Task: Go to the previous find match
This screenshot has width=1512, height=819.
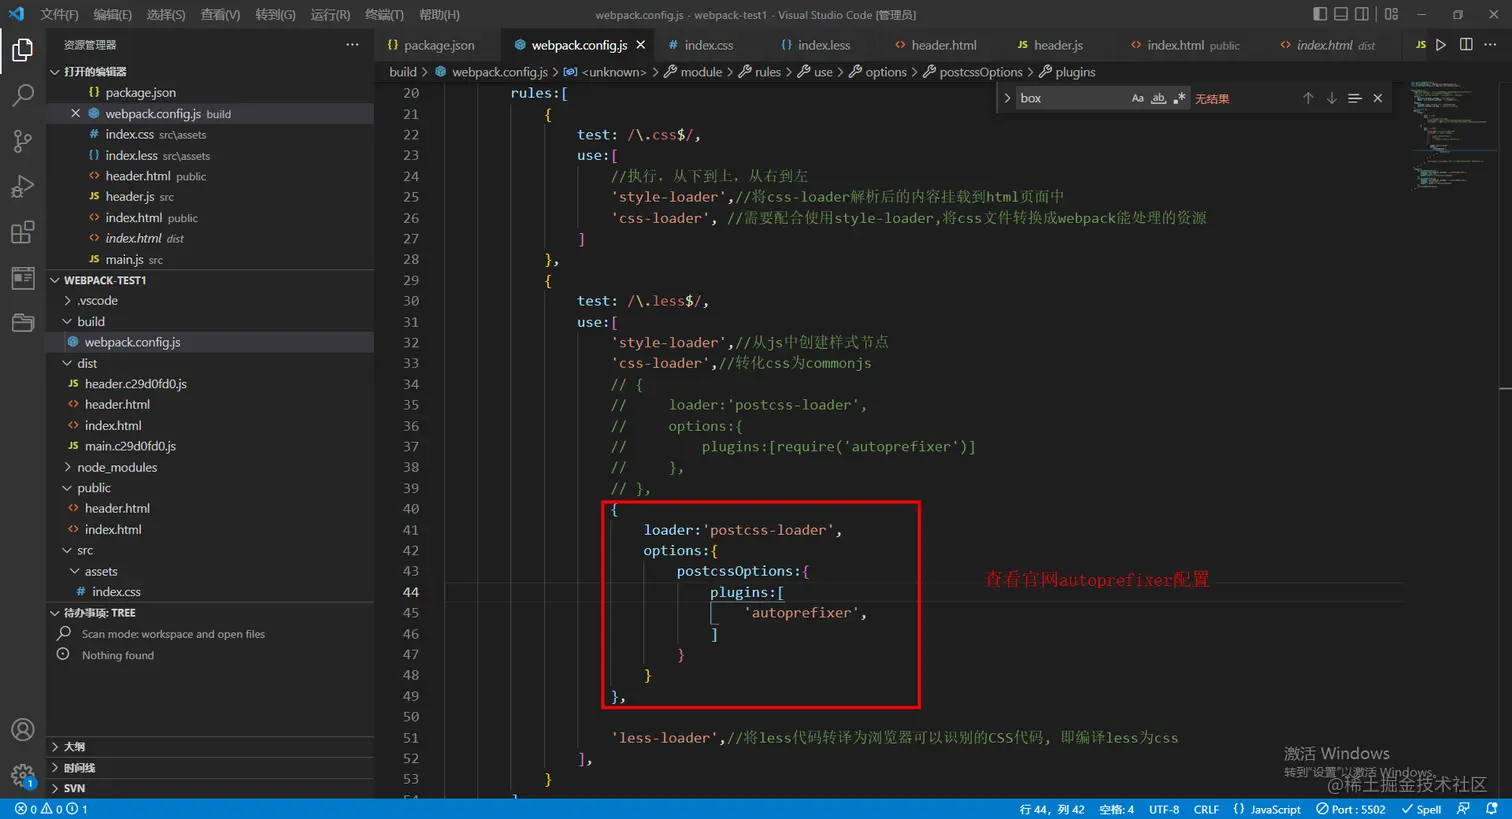Action: [1308, 98]
